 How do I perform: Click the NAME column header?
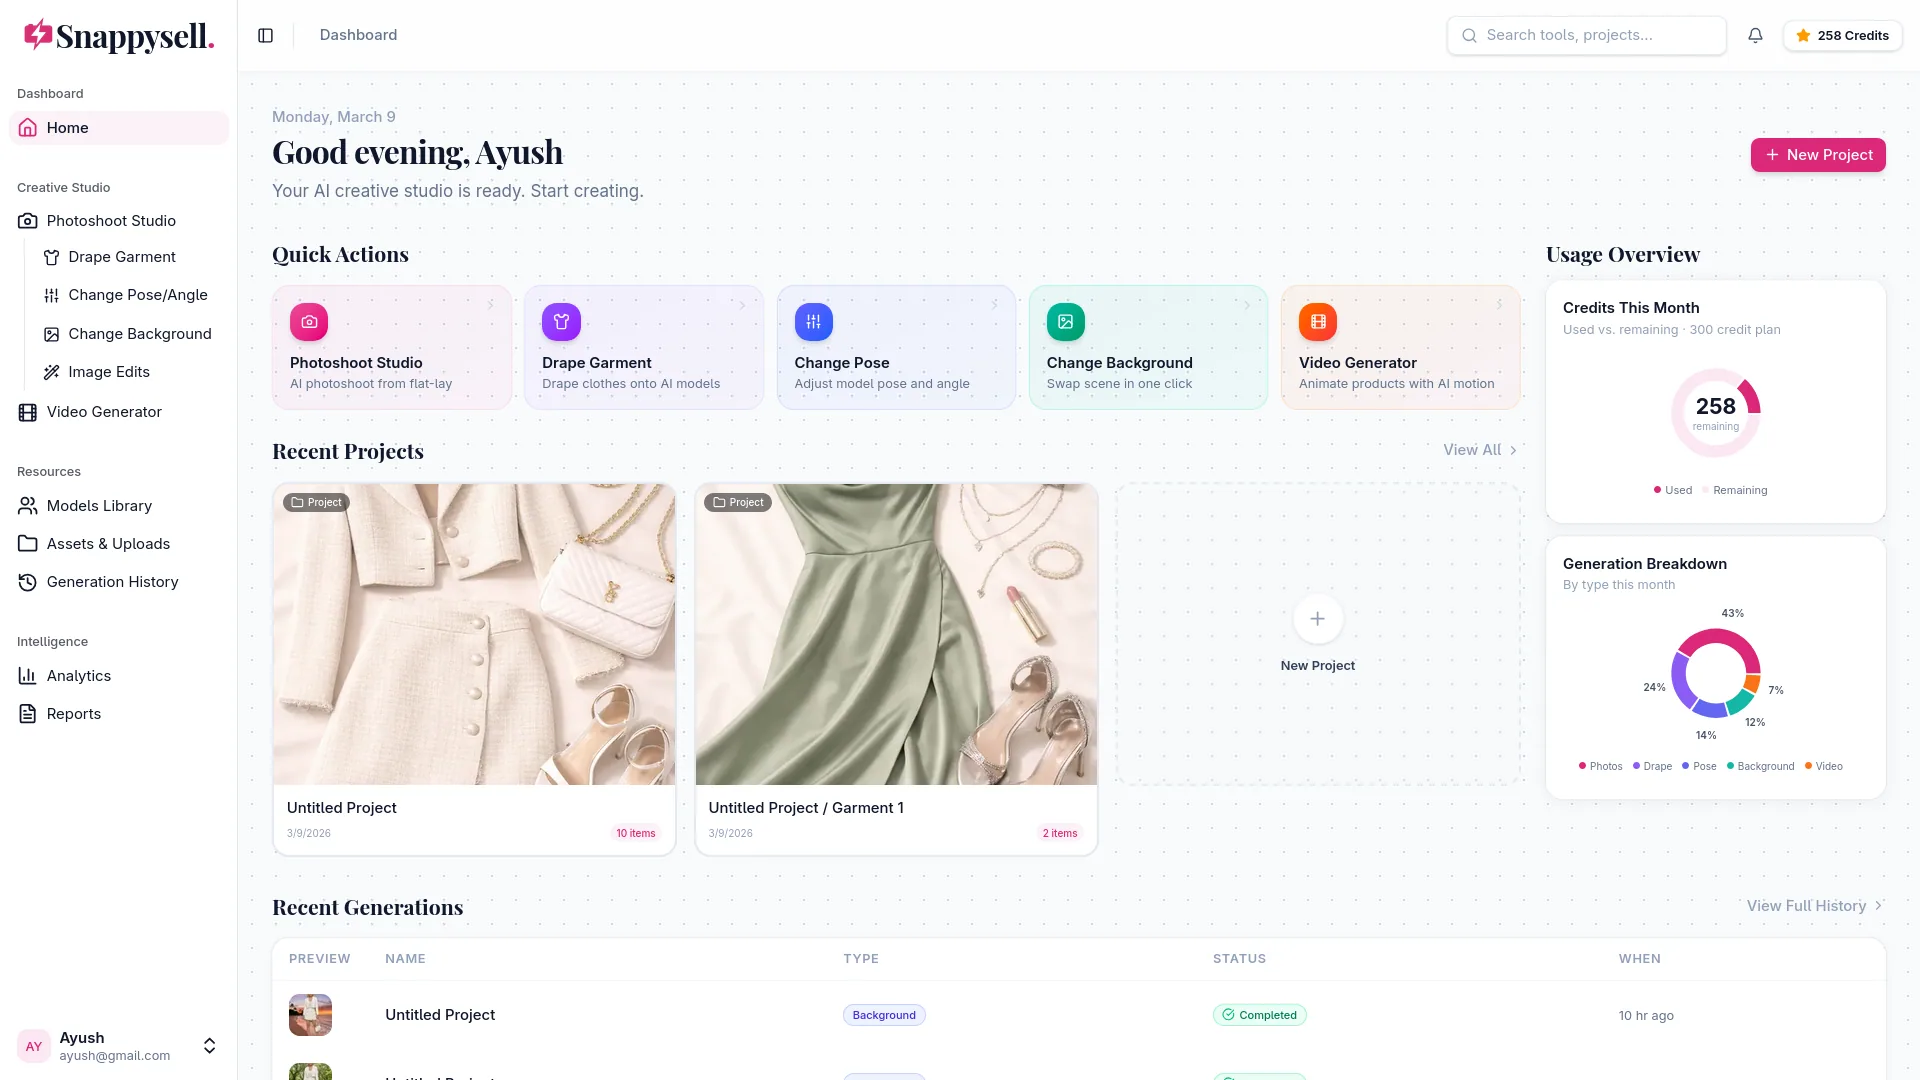(x=405, y=959)
